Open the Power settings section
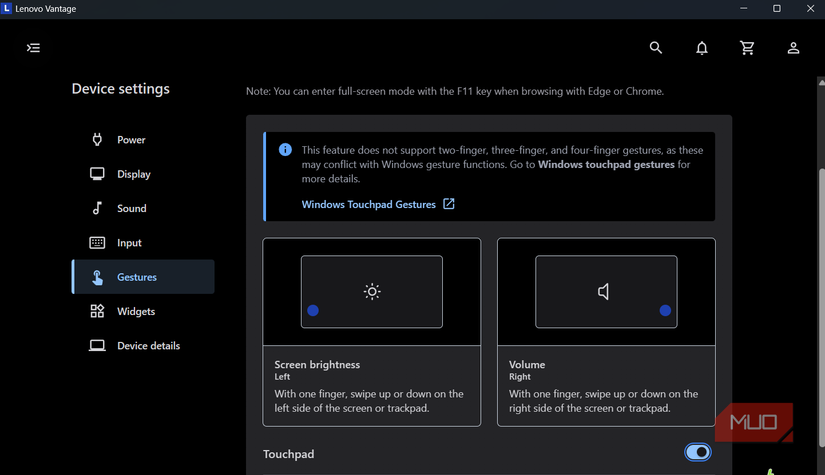Image resolution: width=825 pixels, height=475 pixels. pos(143,139)
